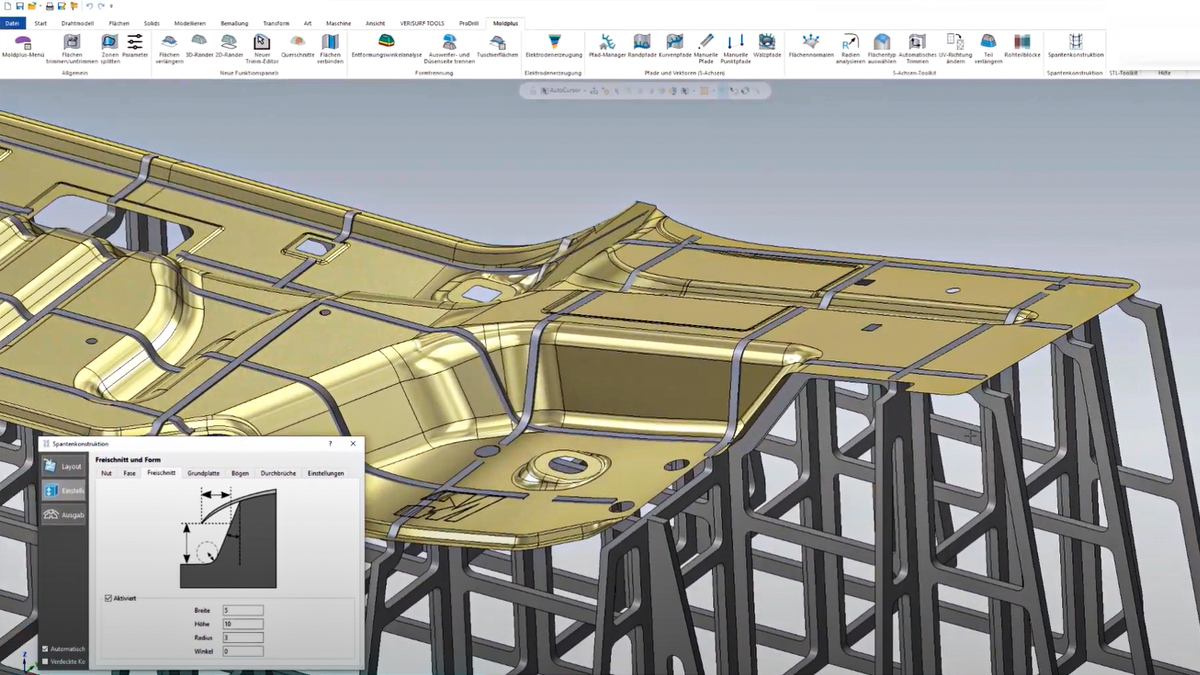Disable the Automatisch option
The height and width of the screenshot is (675, 1200).
pyautogui.click(x=44, y=648)
